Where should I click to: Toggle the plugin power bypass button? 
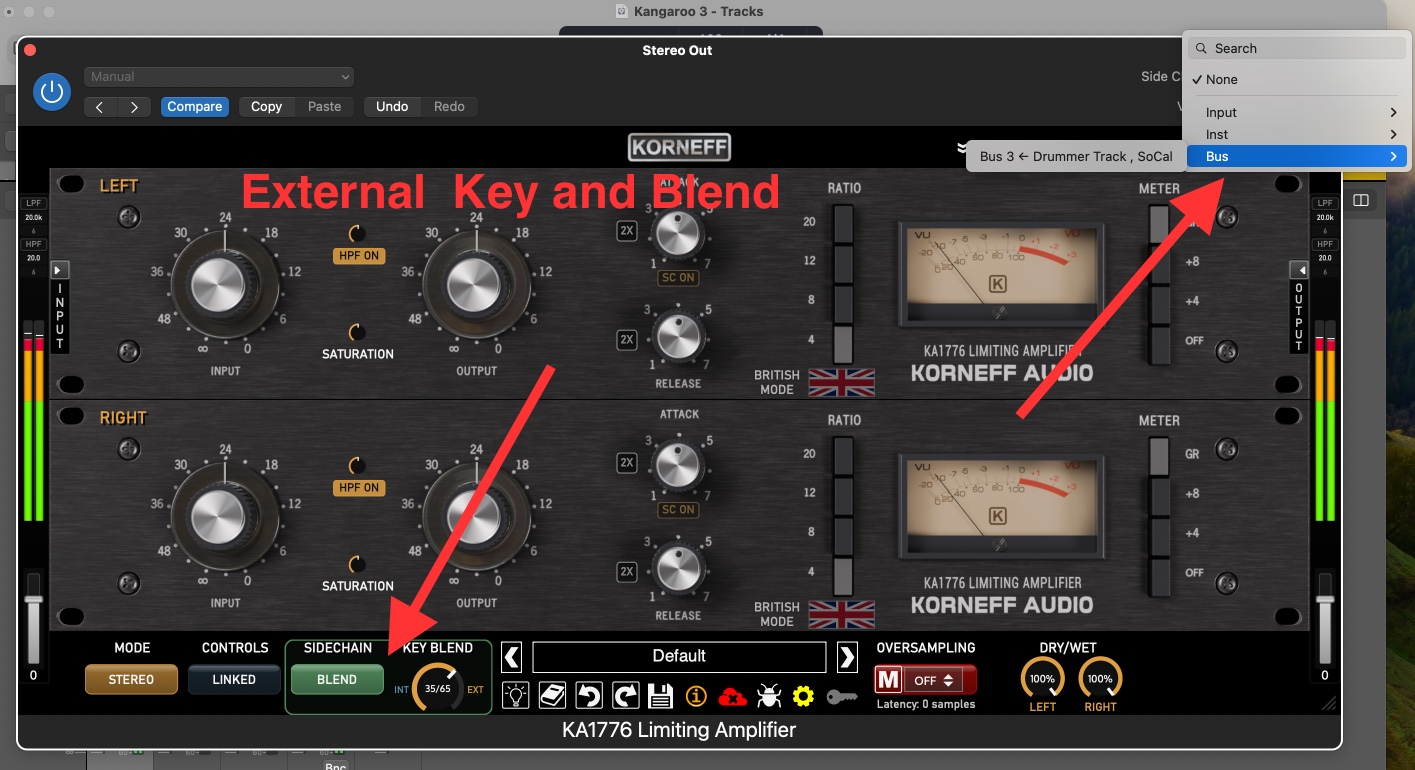52,92
